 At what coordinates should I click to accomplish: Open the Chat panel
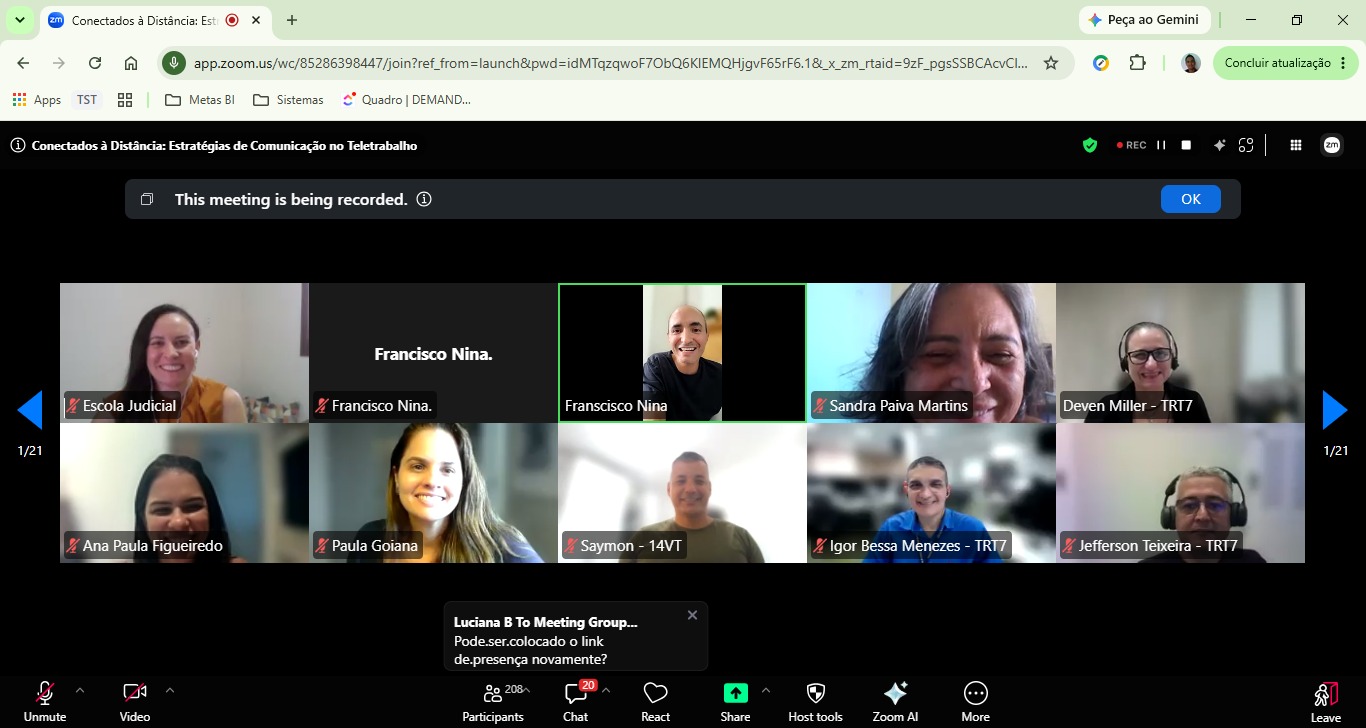[x=576, y=702]
